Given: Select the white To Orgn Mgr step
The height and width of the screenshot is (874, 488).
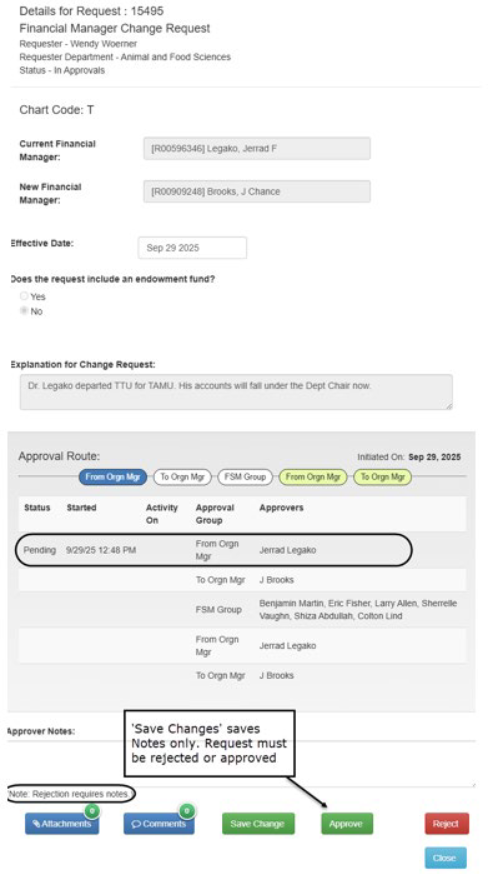Looking at the screenshot, I should pyautogui.click(x=183, y=477).
